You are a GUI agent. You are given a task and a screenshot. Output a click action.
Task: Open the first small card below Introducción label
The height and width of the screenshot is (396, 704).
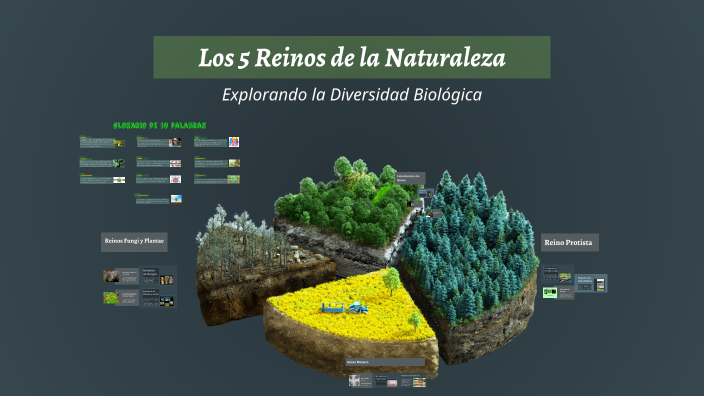[426, 193]
